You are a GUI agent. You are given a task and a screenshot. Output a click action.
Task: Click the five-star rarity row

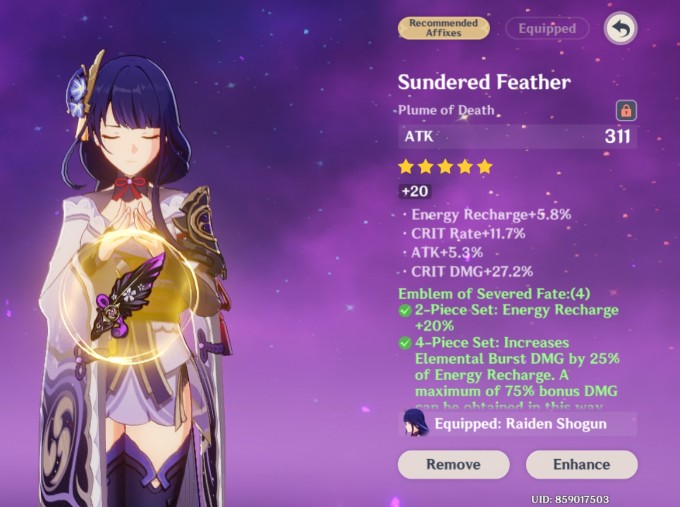pos(445,167)
